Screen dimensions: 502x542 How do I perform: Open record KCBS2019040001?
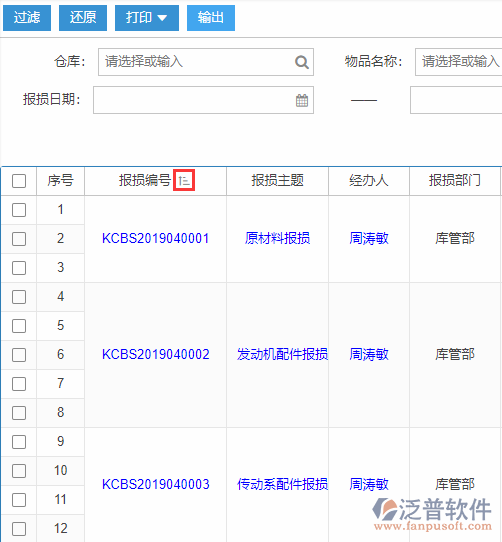(x=156, y=239)
